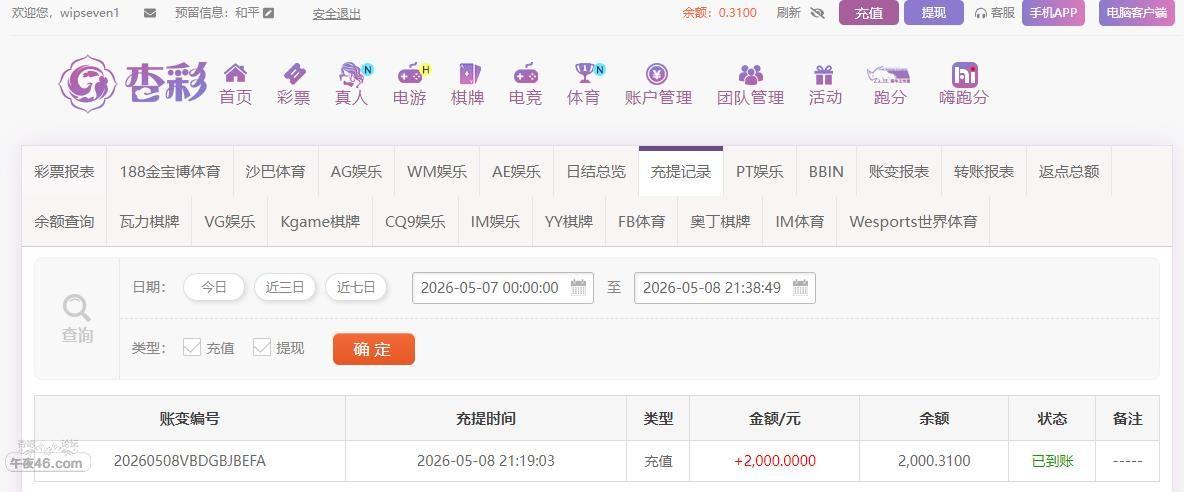Switch to the BBIN tab
The width and height of the screenshot is (1184, 492).
826,171
